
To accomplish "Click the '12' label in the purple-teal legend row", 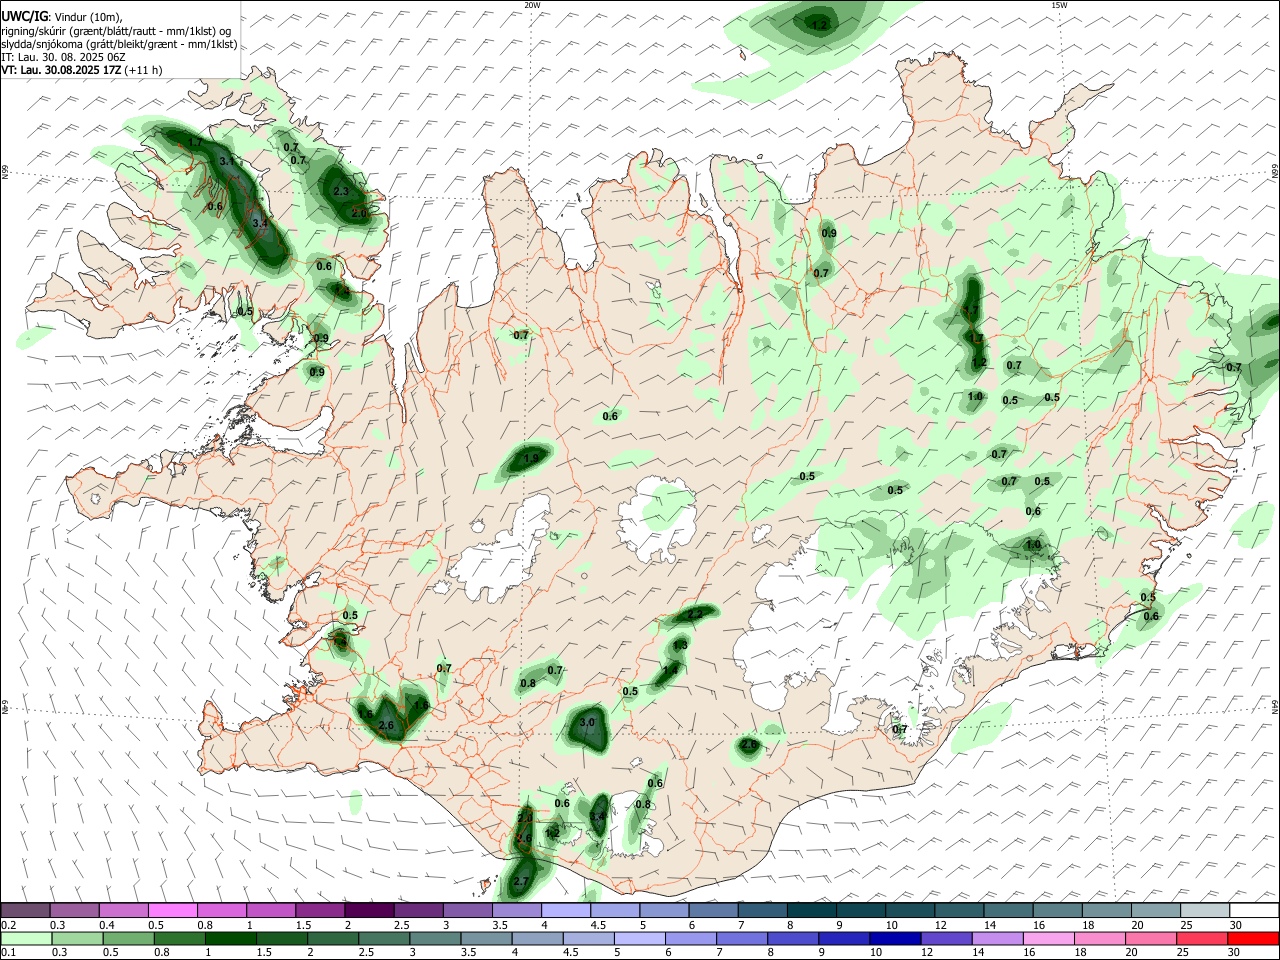I will pos(941,925).
